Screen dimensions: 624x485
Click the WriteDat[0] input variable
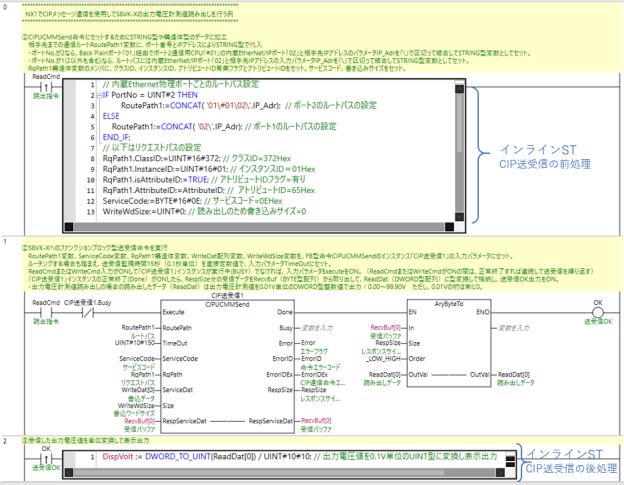tap(138, 390)
